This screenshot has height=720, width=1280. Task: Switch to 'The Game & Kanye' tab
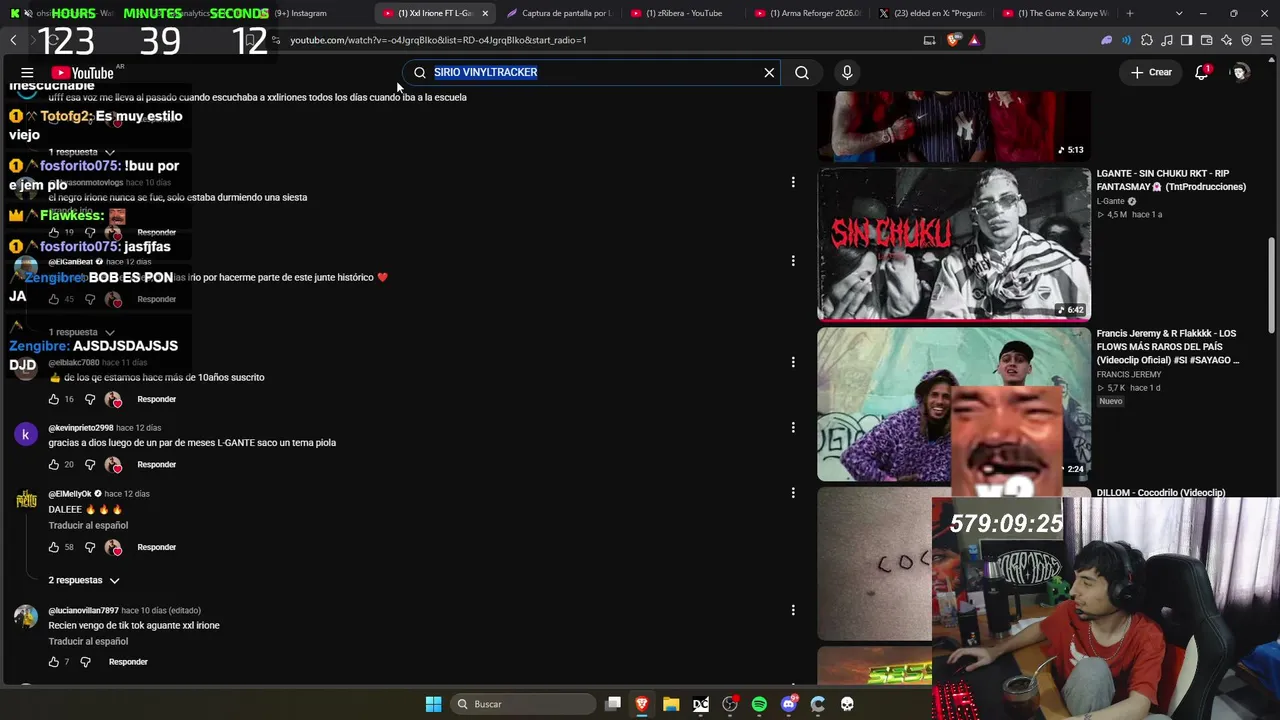(x=1055, y=13)
